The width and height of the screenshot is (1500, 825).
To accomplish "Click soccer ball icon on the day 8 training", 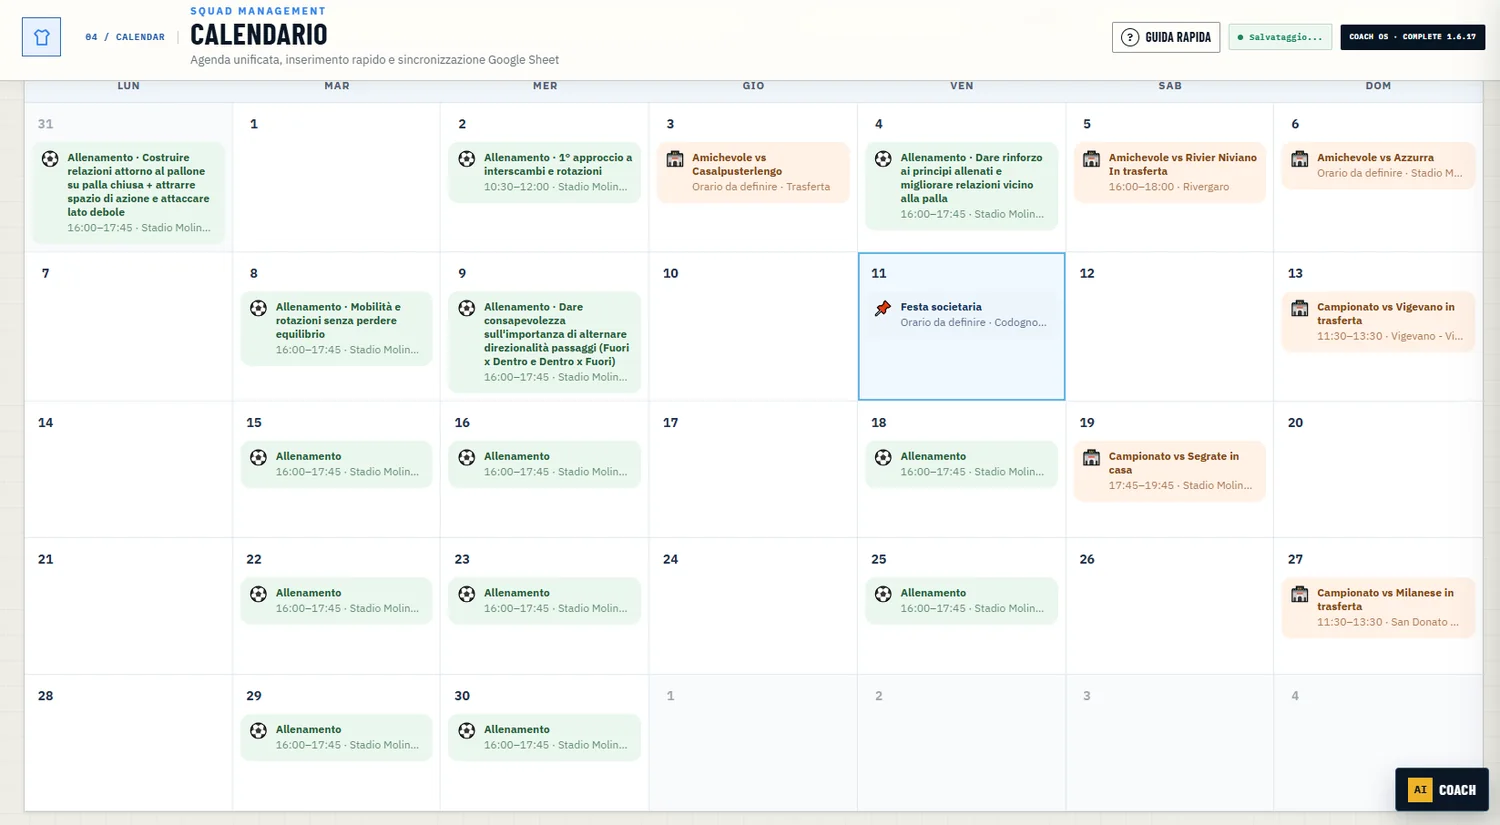I will click(259, 308).
